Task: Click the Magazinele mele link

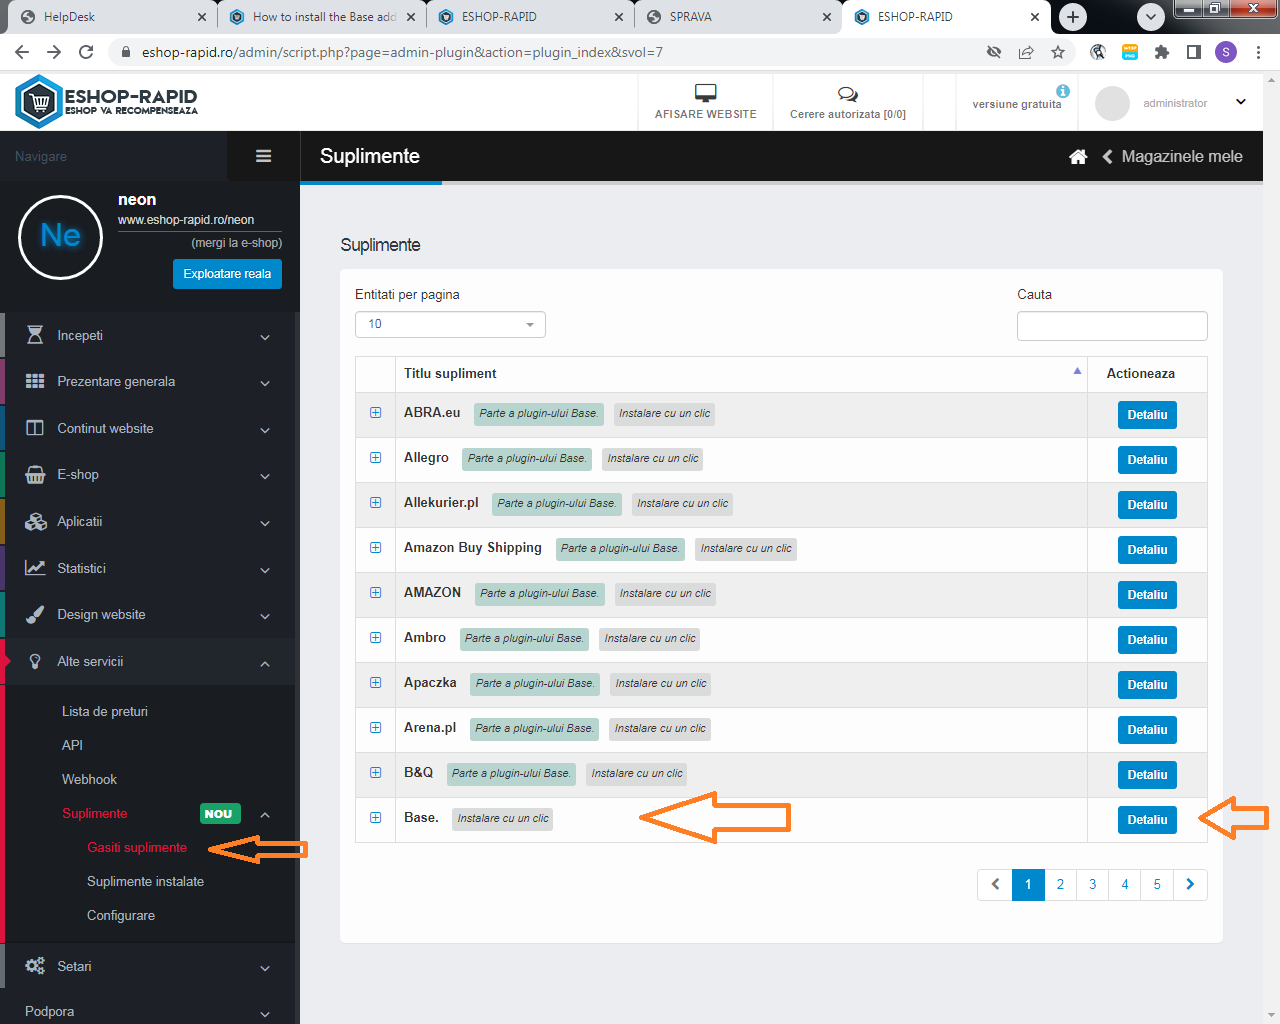Action: (x=1182, y=156)
